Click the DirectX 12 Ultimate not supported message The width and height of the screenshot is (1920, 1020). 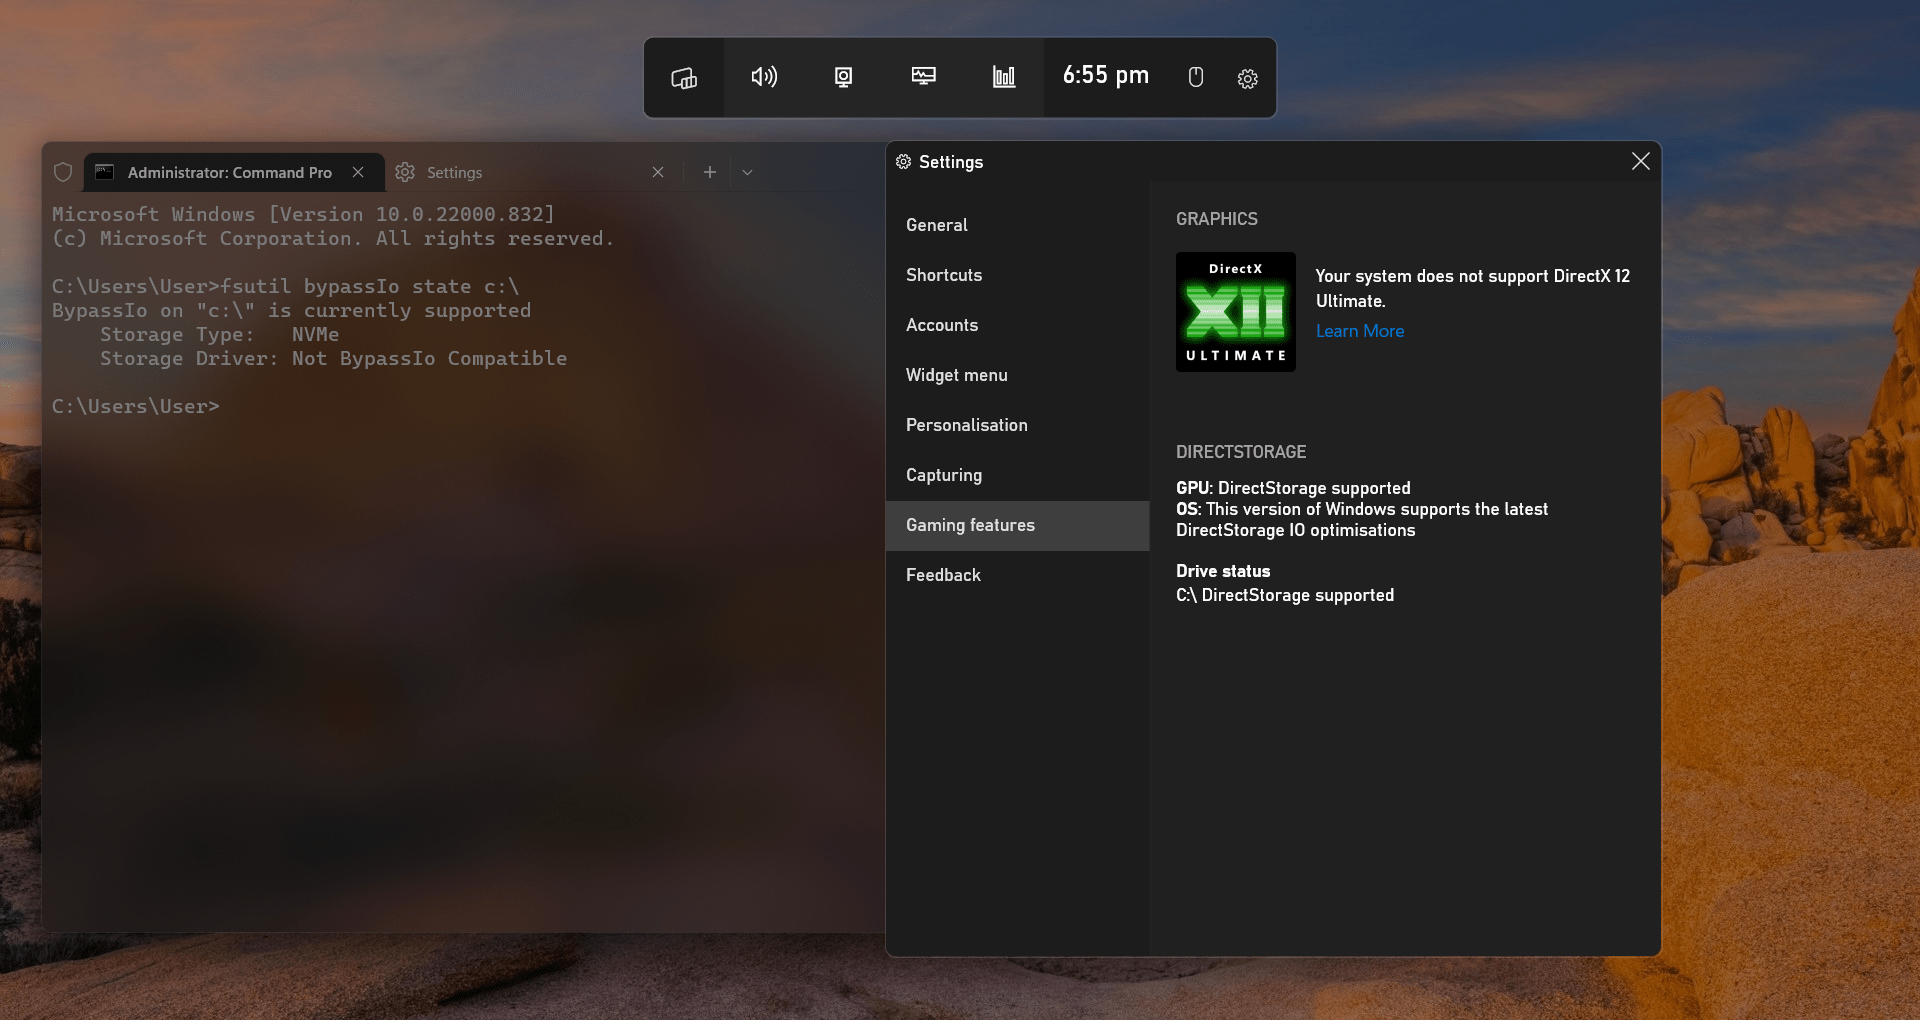pos(1472,288)
